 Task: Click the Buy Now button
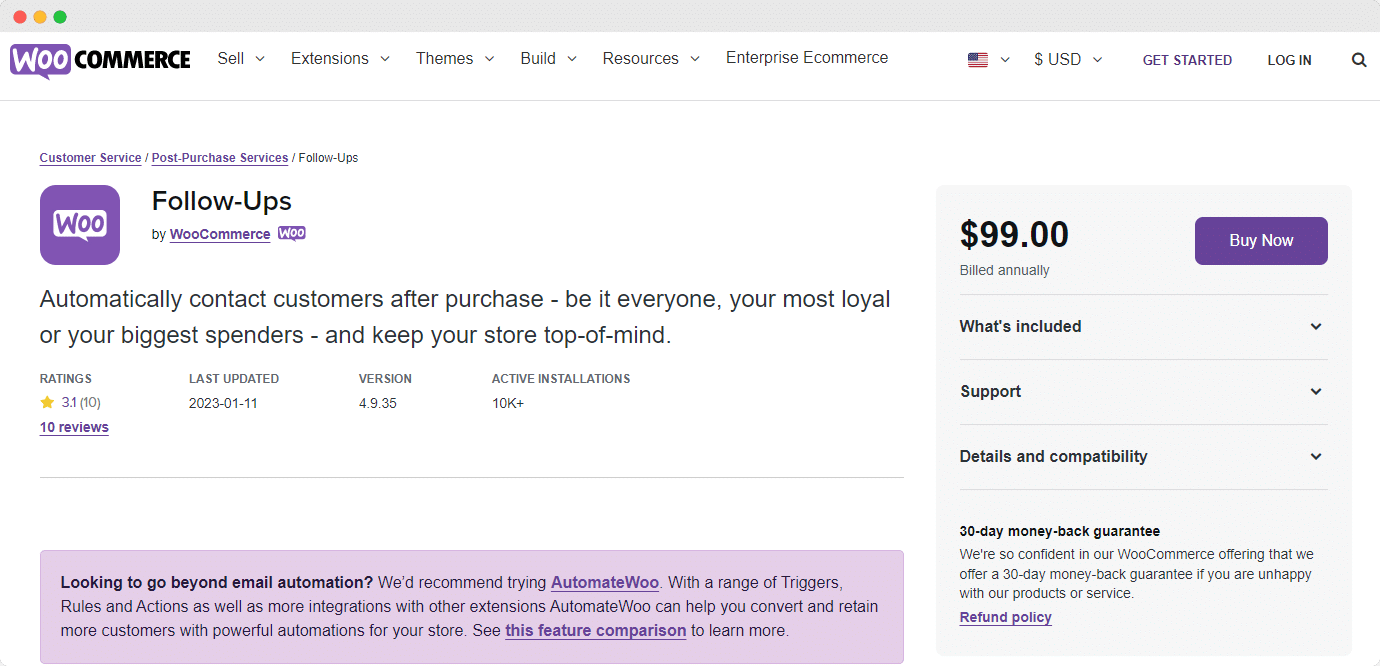[1261, 240]
